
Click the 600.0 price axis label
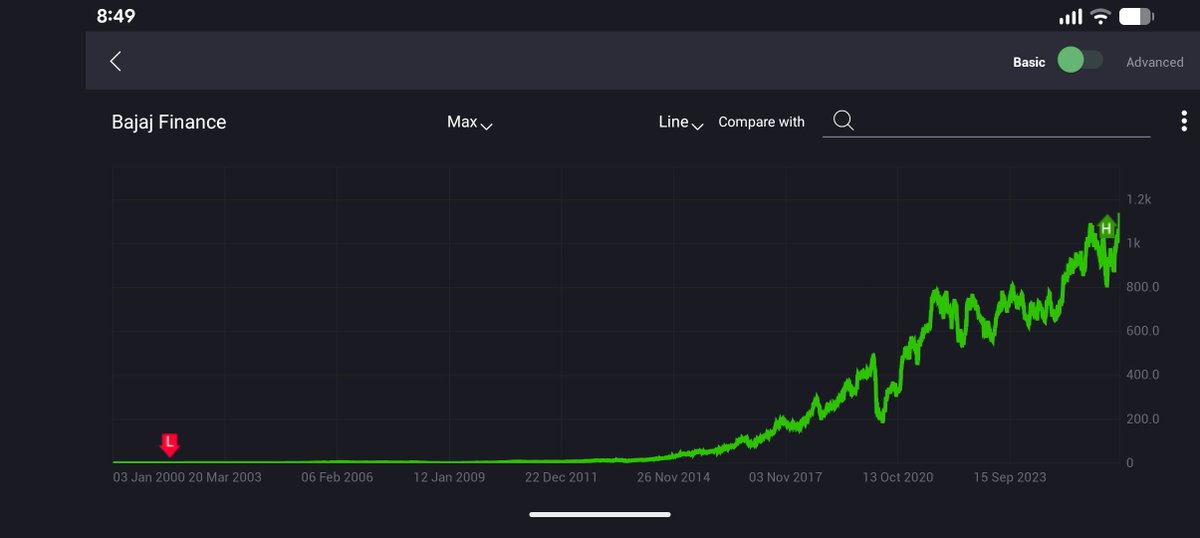(x=1142, y=331)
